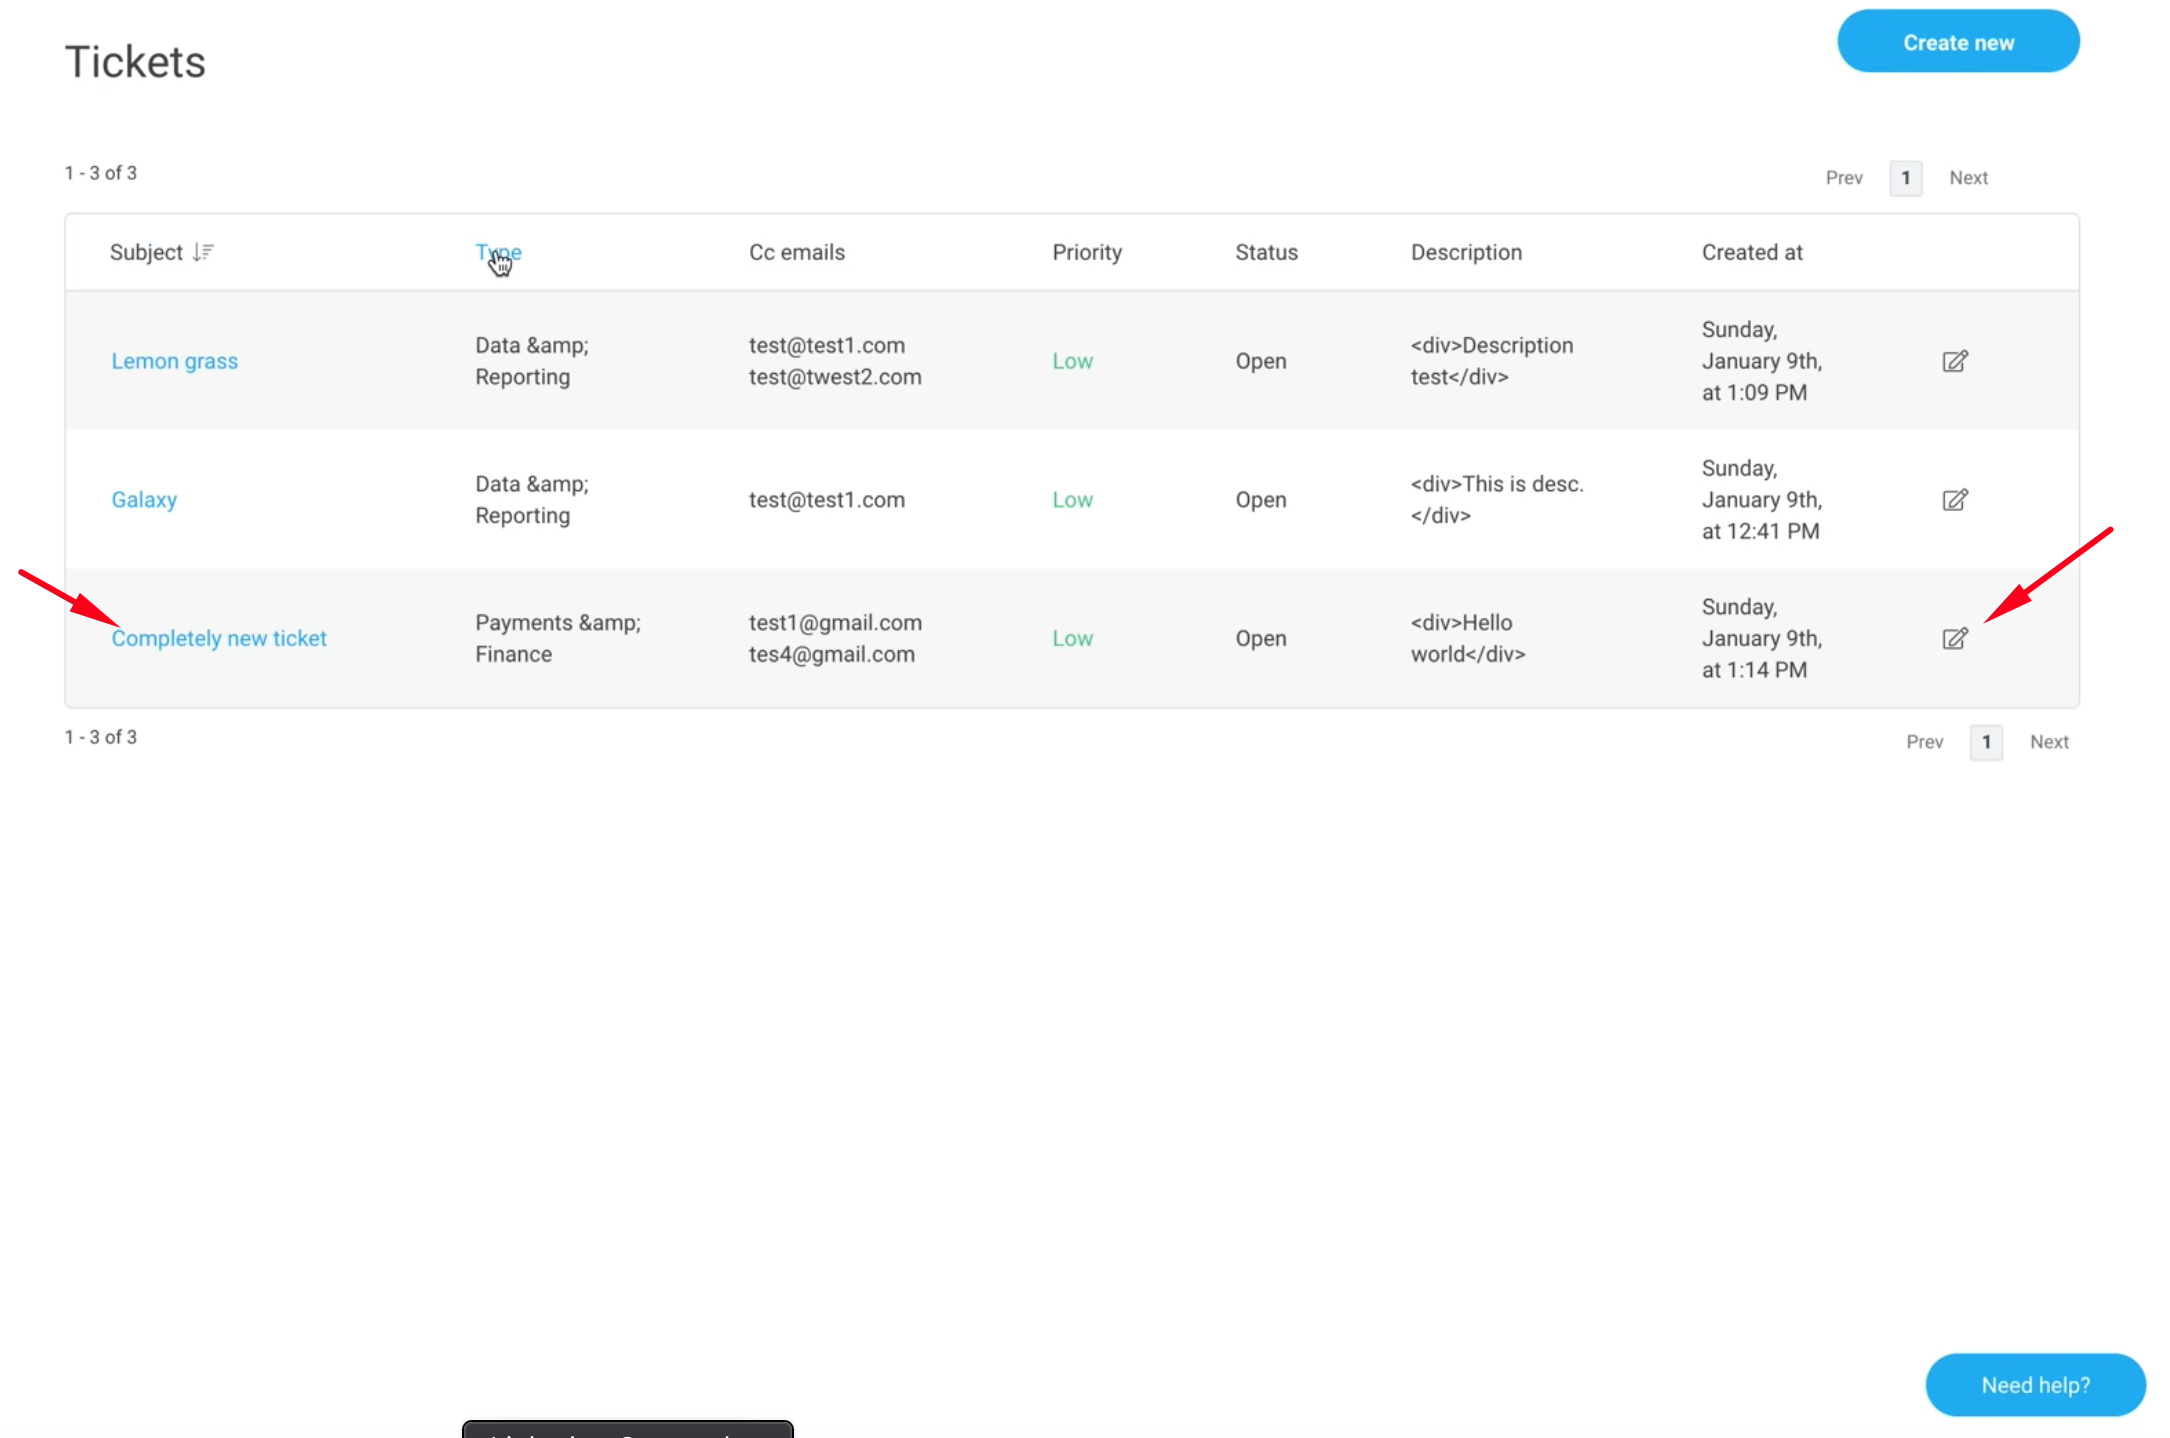Open the Need help? chat button

(x=2035, y=1385)
